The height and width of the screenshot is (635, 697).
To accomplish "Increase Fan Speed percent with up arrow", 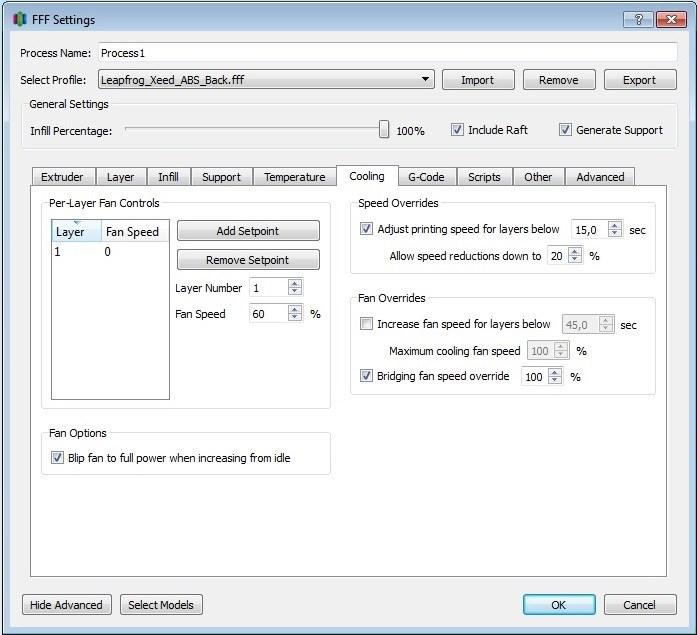I will [x=295, y=309].
